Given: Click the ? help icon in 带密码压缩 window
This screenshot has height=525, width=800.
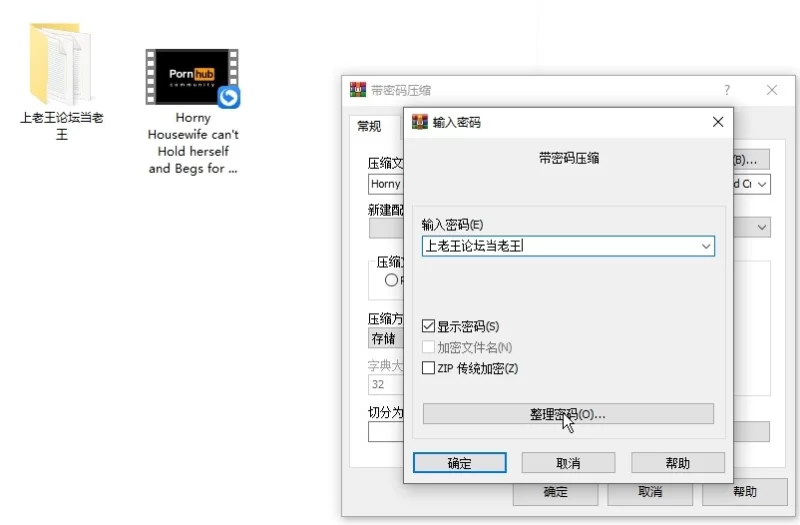Looking at the screenshot, I should tap(727, 90).
